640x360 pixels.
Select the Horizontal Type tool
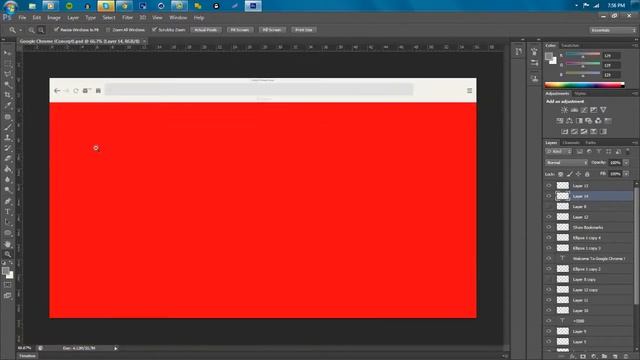(x=8, y=212)
